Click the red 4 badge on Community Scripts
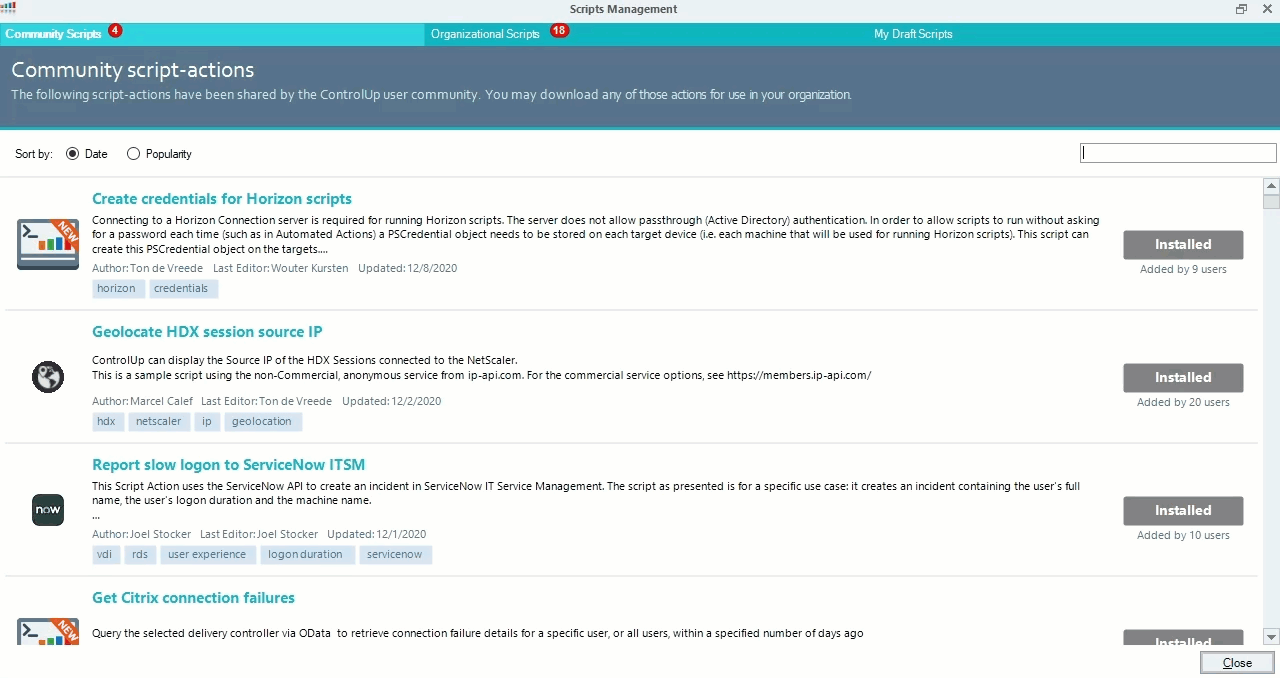This screenshot has width=1280, height=678. click(115, 31)
